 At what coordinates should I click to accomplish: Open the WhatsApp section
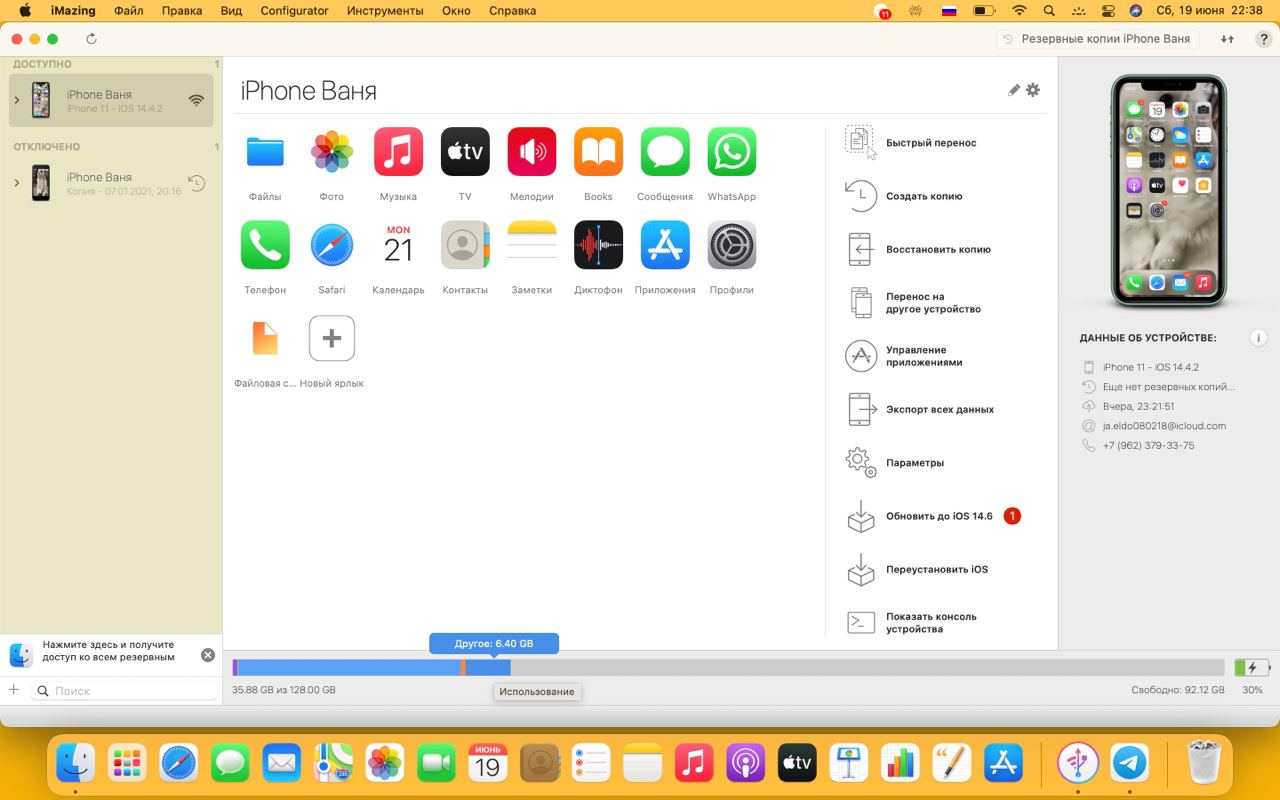pos(732,152)
